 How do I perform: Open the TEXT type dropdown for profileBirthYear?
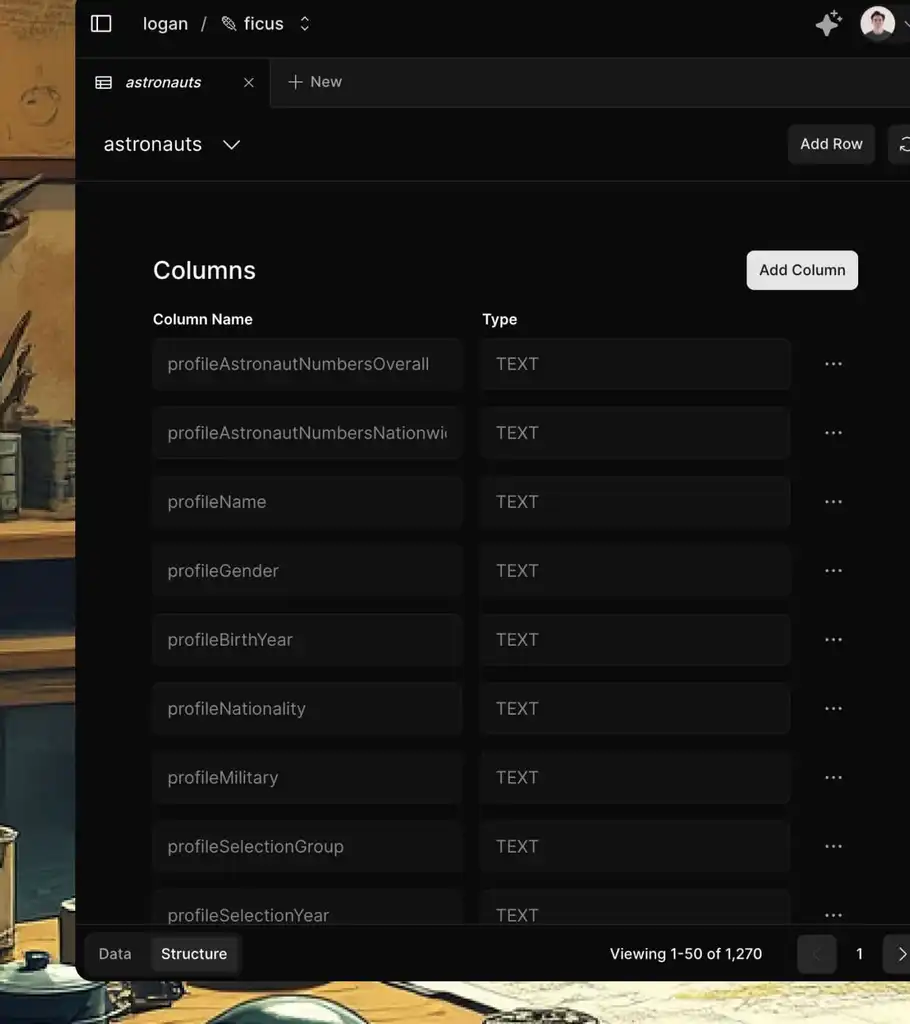click(635, 640)
